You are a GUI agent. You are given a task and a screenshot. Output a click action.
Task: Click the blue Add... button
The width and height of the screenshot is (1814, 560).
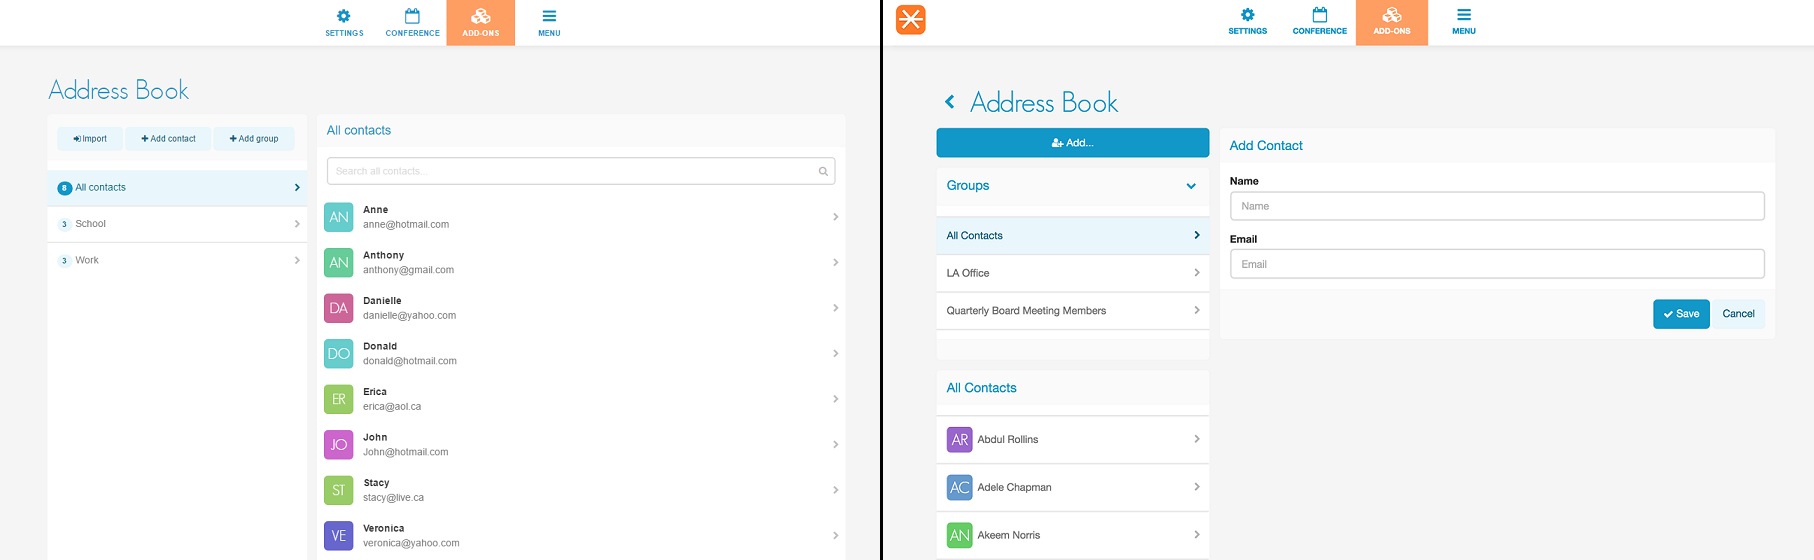[x=1072, y=143]
